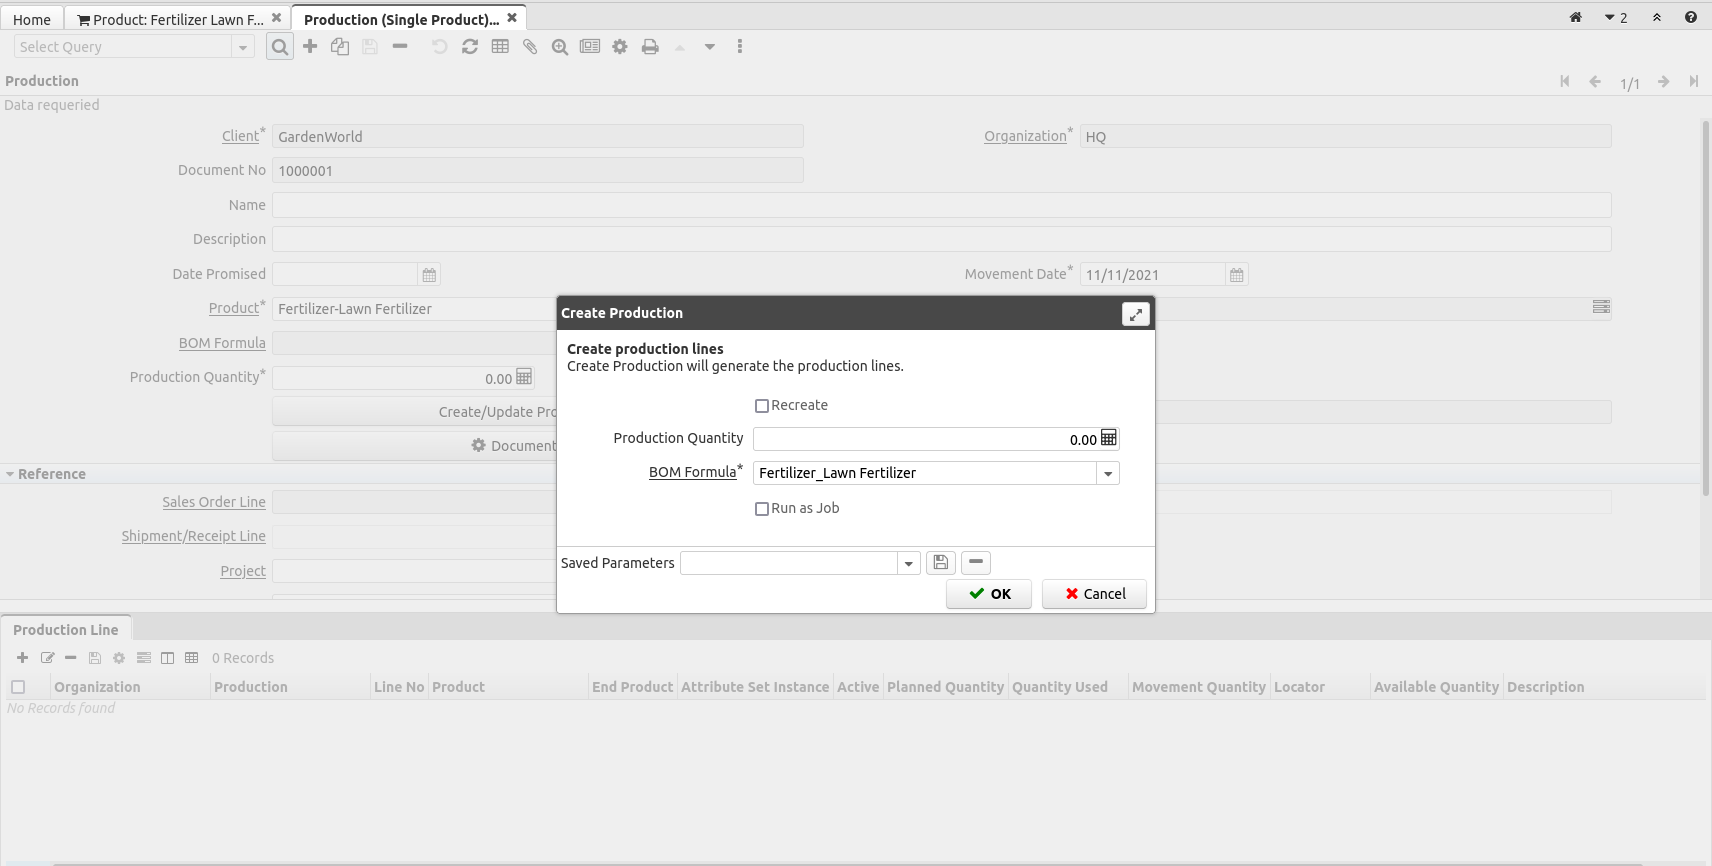Viewport: 1712px width, 866px height.
Task: Go to next record arrow
Action: [1663, 82]
